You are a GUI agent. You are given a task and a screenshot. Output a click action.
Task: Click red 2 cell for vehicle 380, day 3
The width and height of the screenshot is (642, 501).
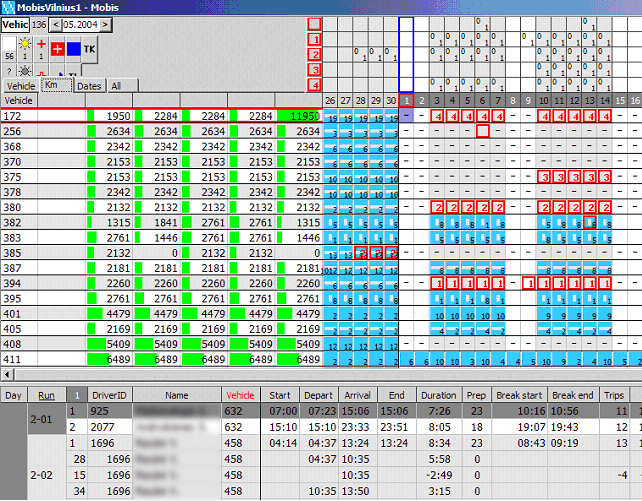[437, 208]
